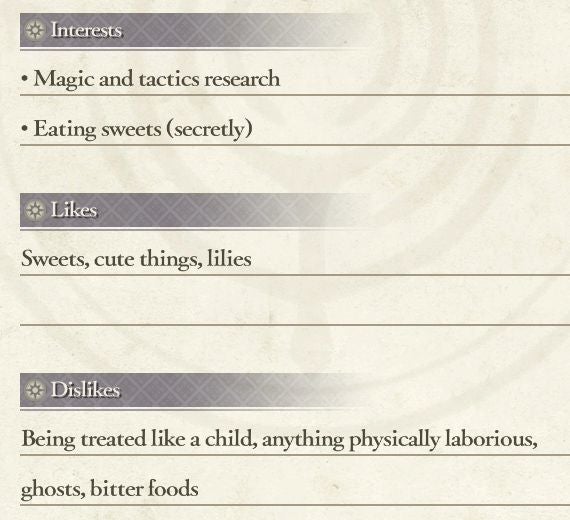Click the emblem icon beside Interests
570x520 pixels.
(x=35, y=30)
